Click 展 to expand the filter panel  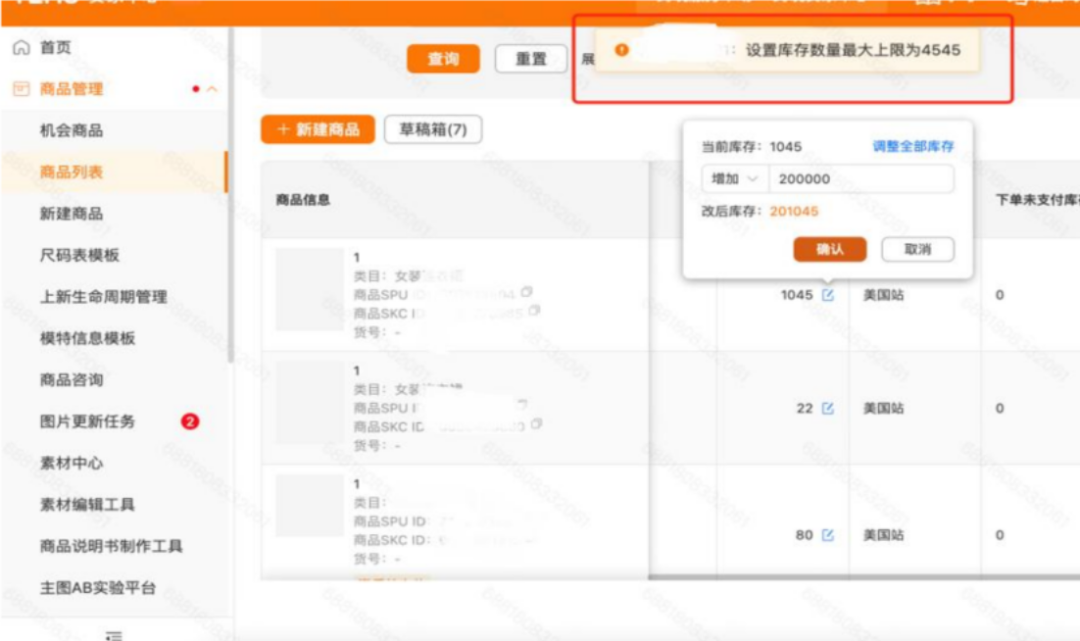(590, 58)
